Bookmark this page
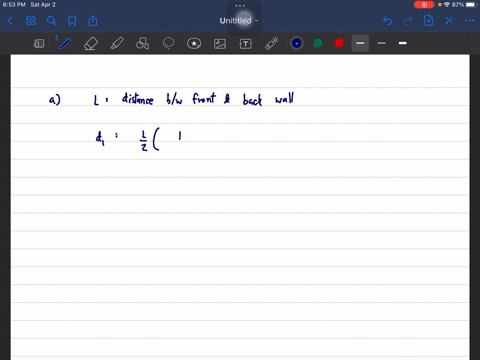This screenshot has height=360, width=480. click(72, 21)
